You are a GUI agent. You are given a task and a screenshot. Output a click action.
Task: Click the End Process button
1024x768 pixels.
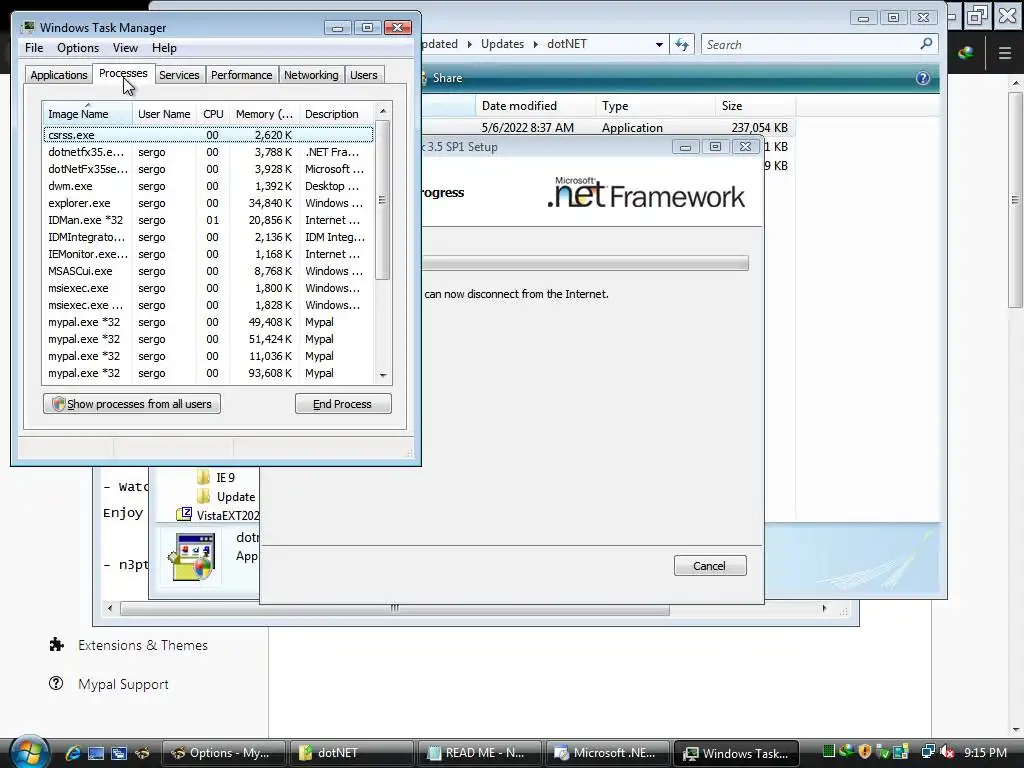[x=343, y=404]
